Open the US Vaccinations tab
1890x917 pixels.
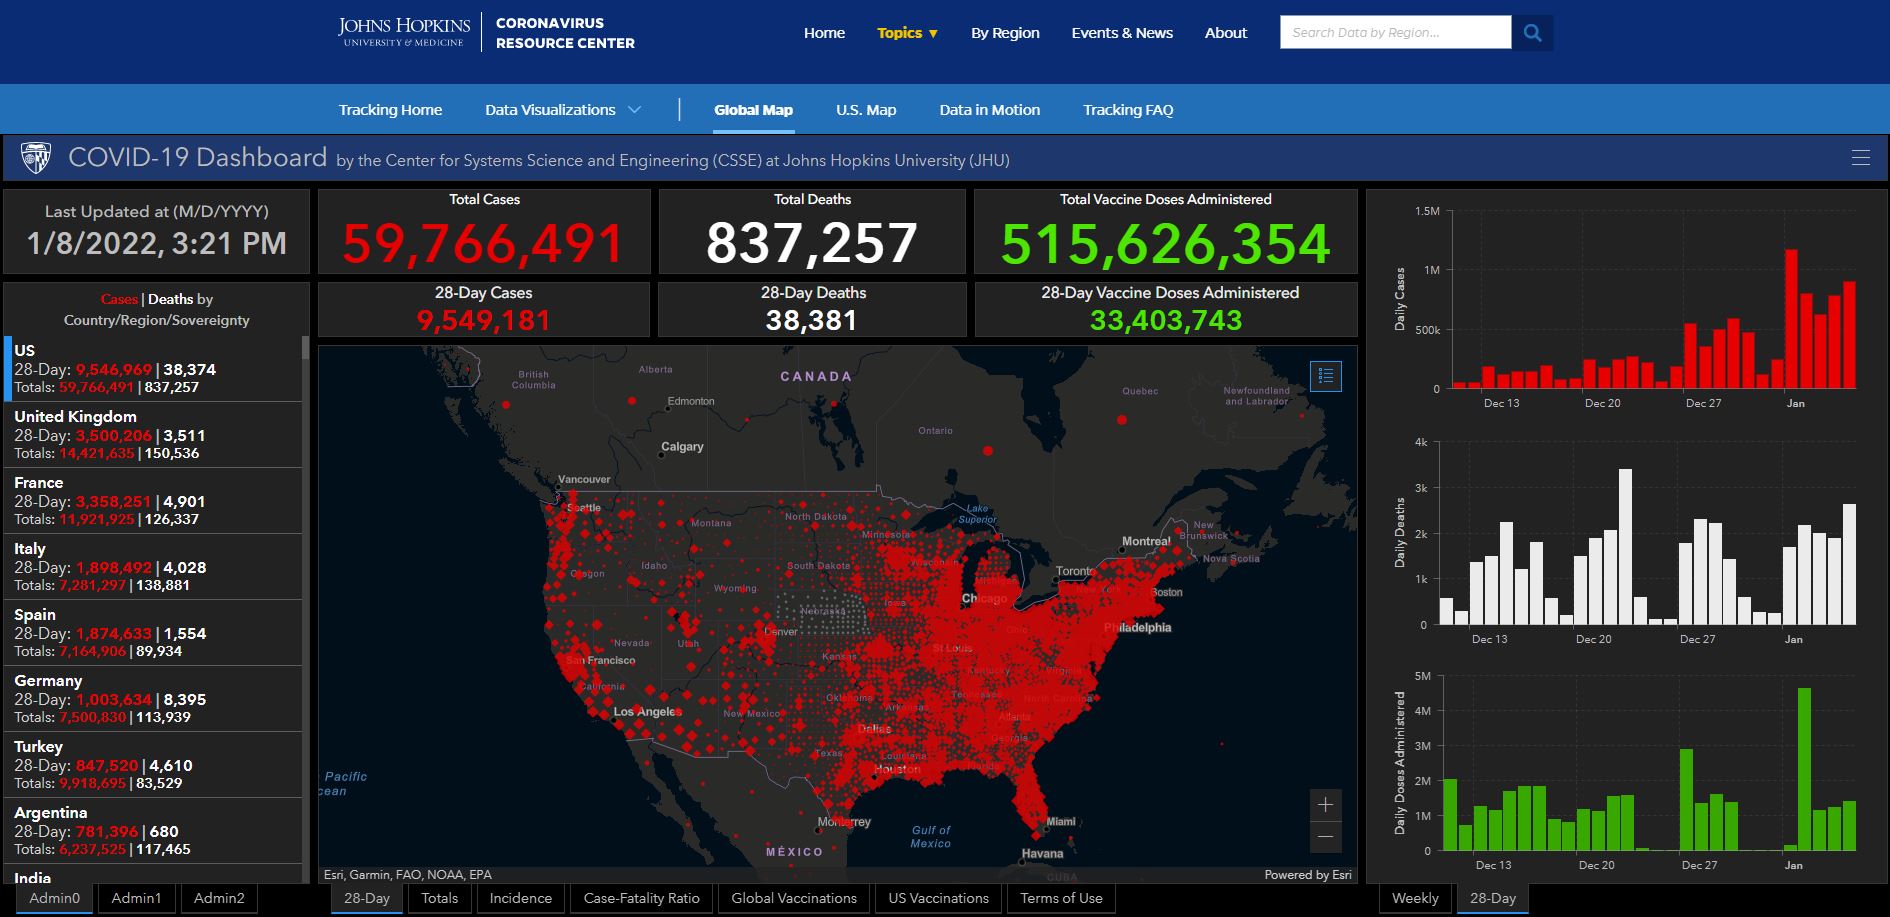pos(939,898)
